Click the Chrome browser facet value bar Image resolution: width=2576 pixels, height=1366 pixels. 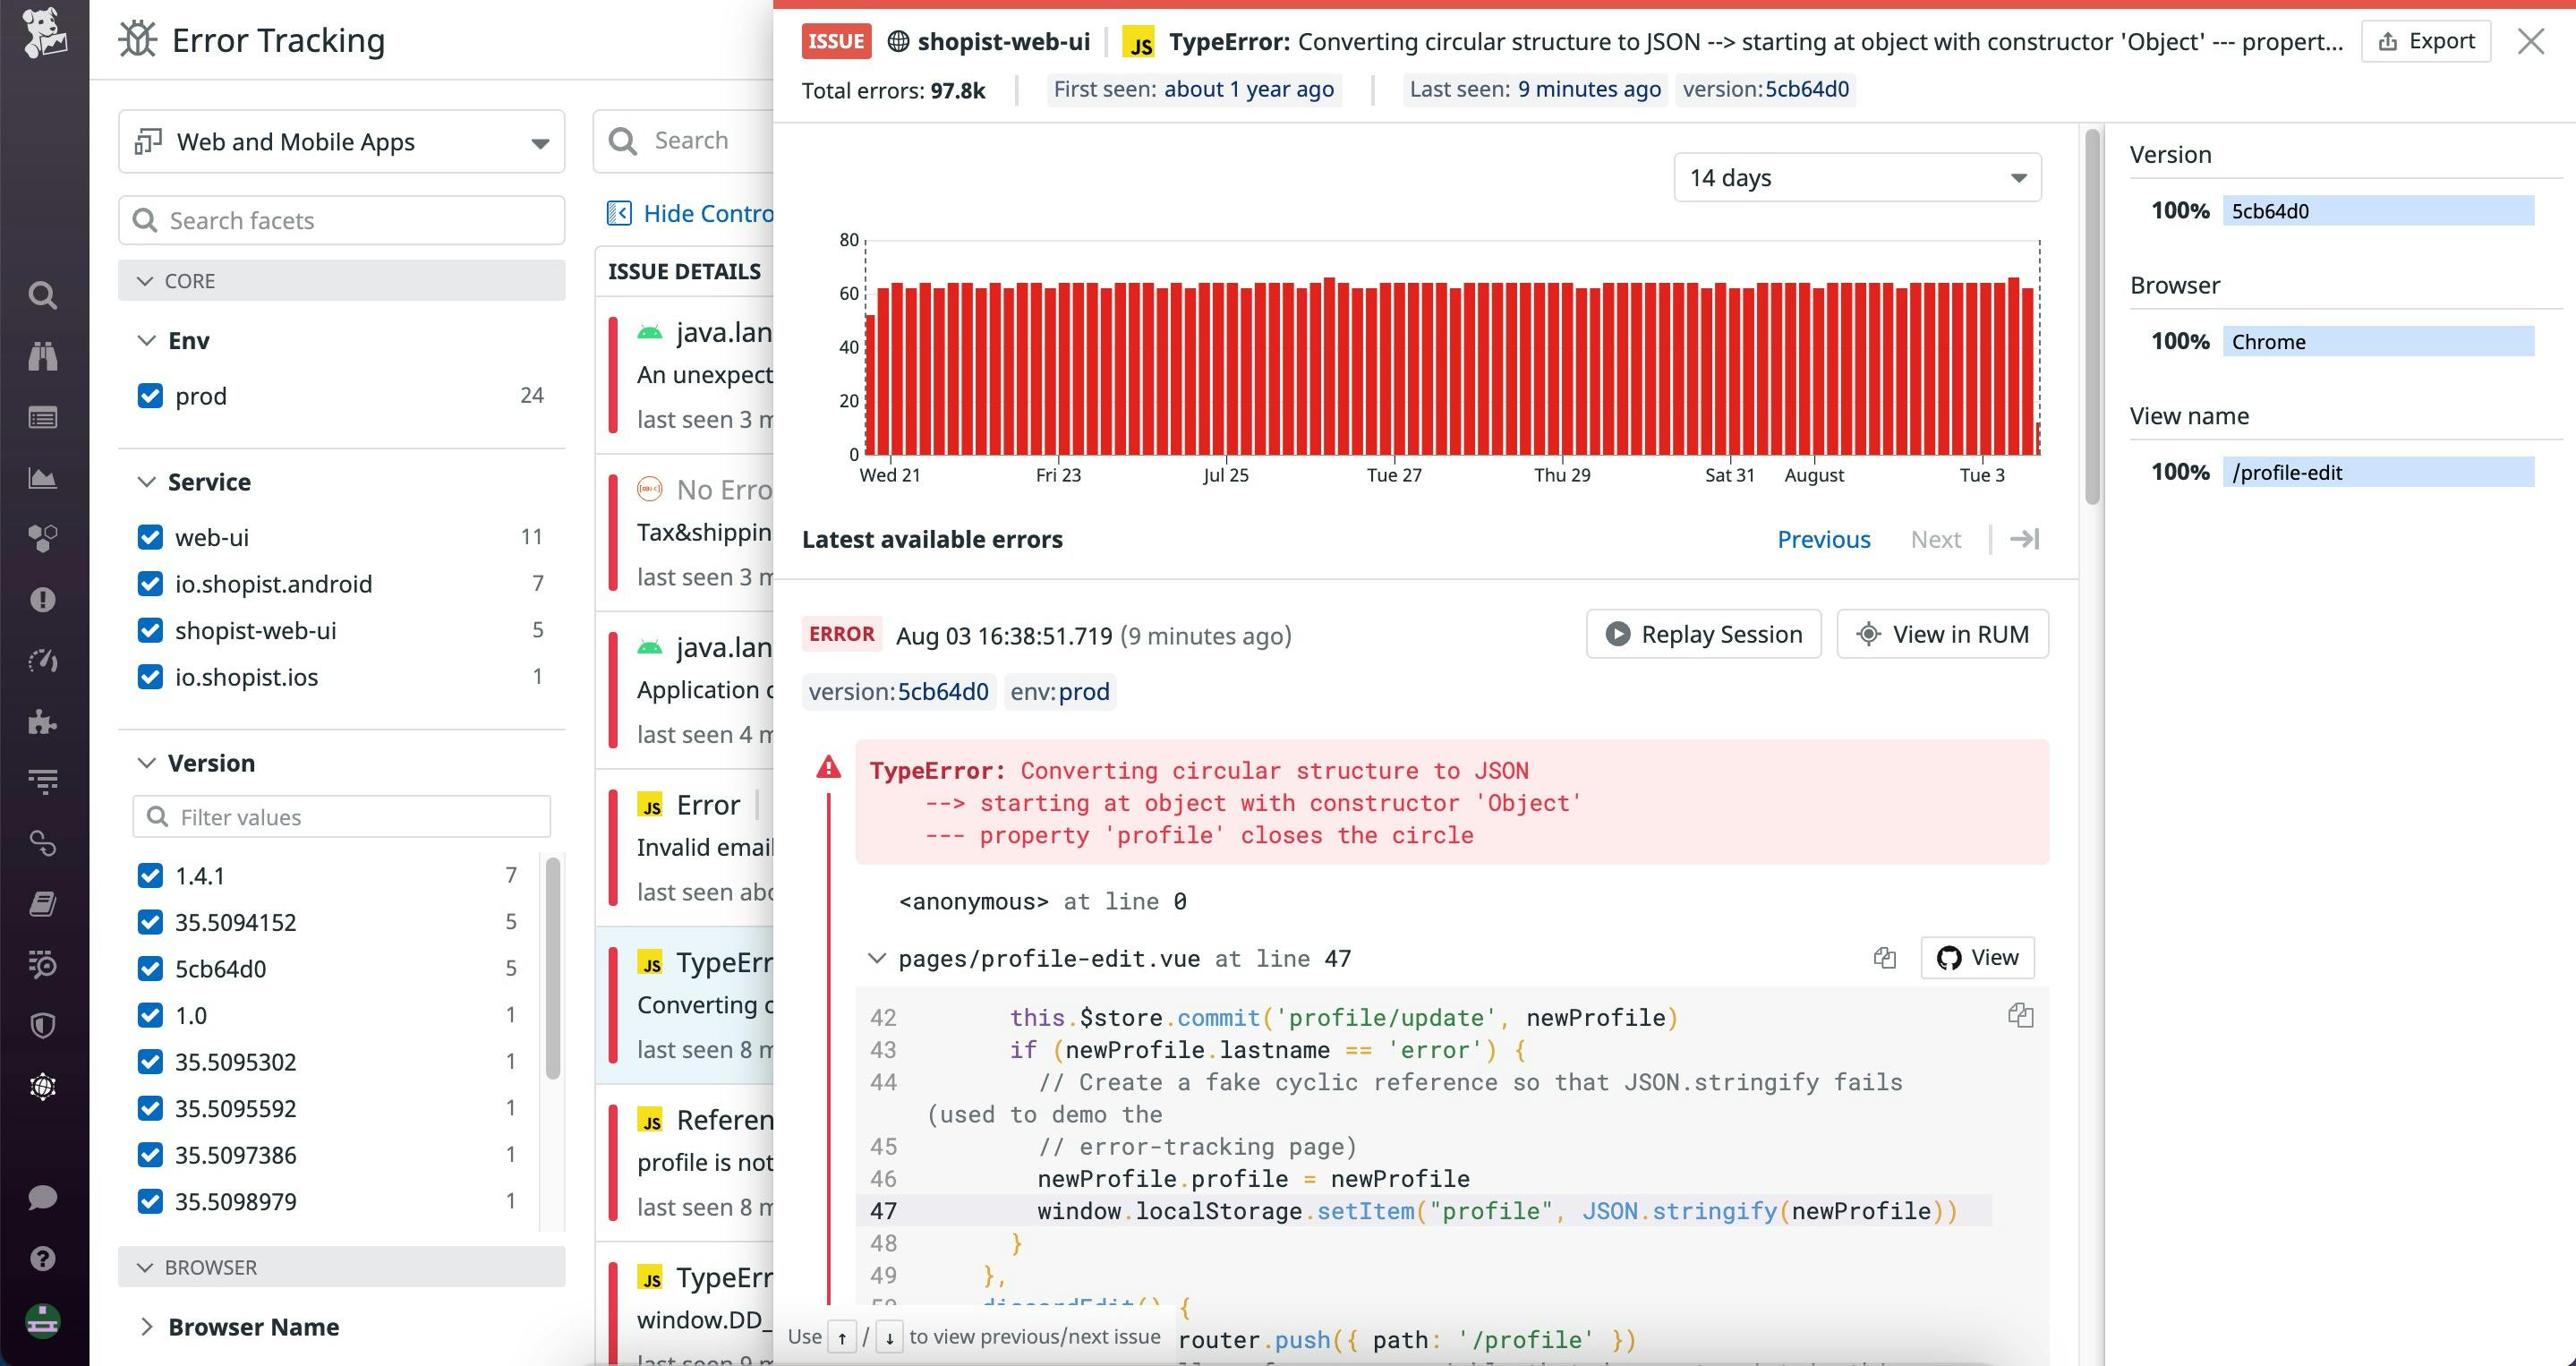point(2378,341)
